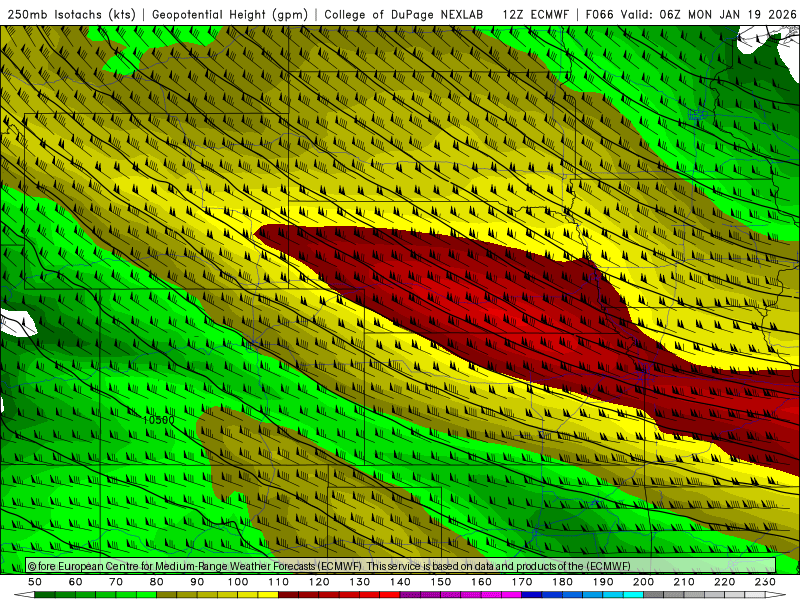Click the '230' colorbar scale label
Image resolution: width=800 pixels, height=600 pixels.
tap(765, 582)
